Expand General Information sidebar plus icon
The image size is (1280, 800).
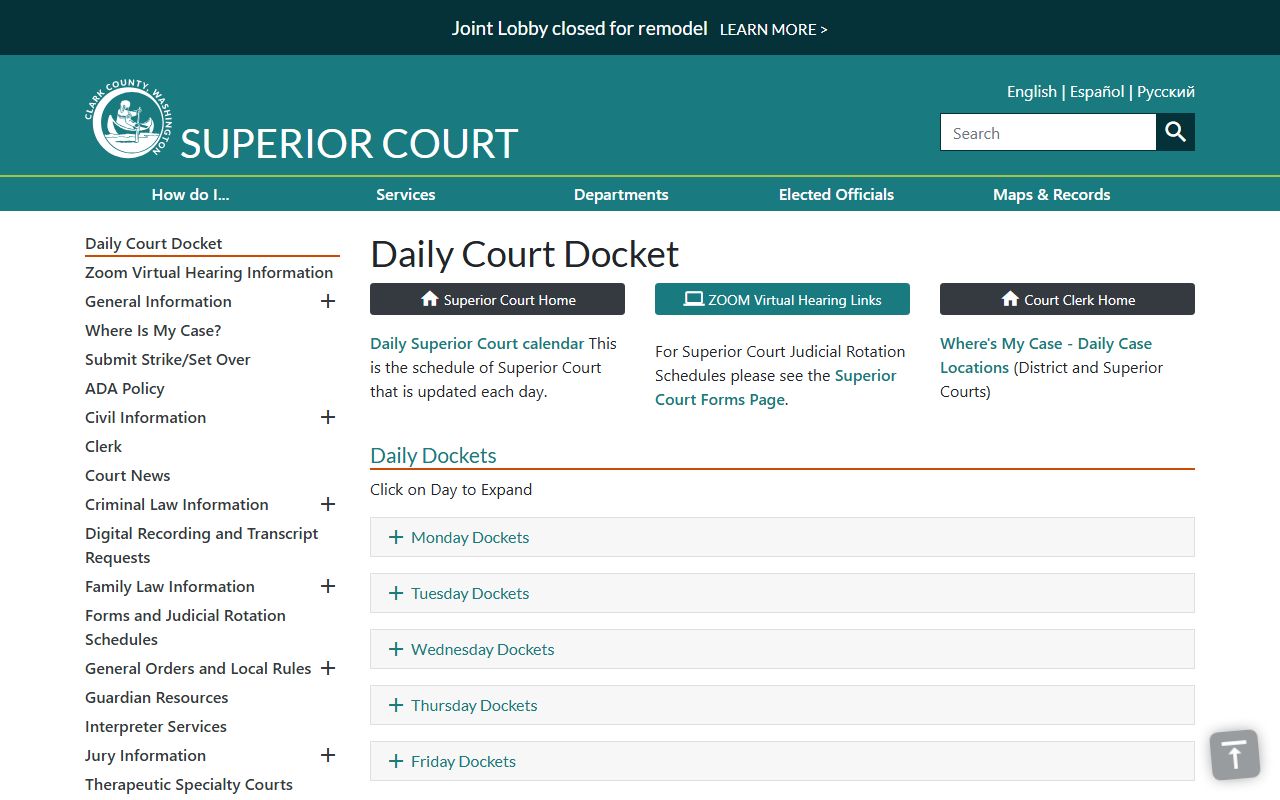(328, 301)
